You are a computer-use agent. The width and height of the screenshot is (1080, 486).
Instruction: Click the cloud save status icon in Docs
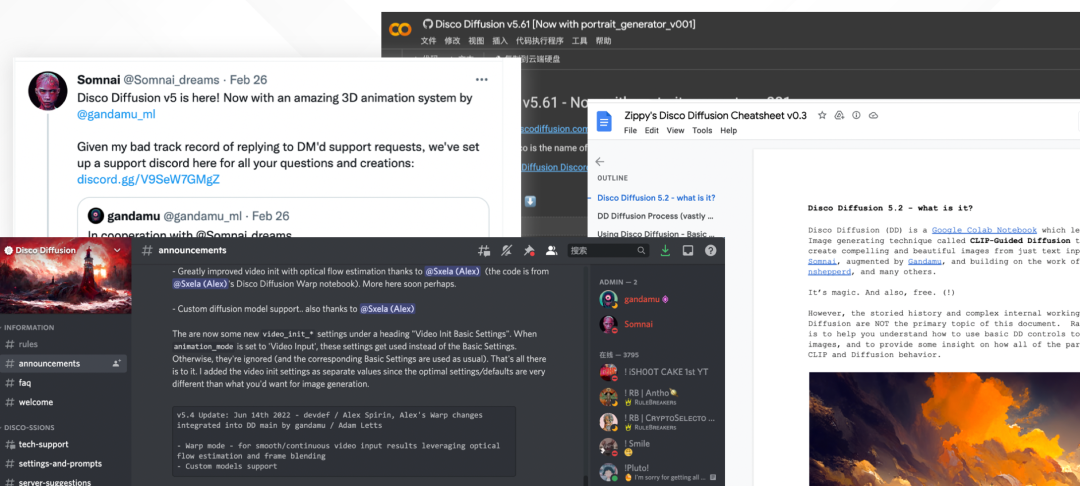click(873, 116)
